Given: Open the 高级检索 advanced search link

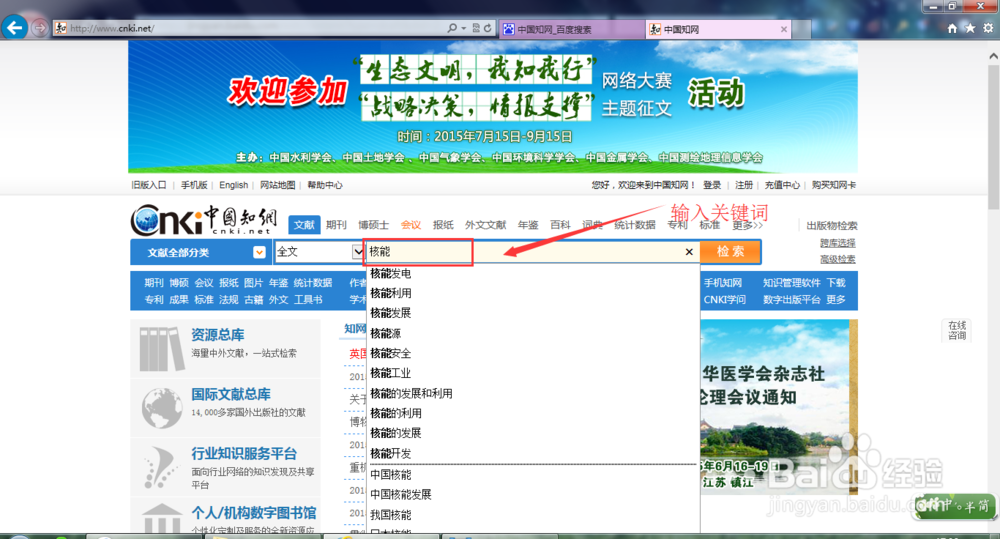Looking at the screenshot, I should coord(838,259).
